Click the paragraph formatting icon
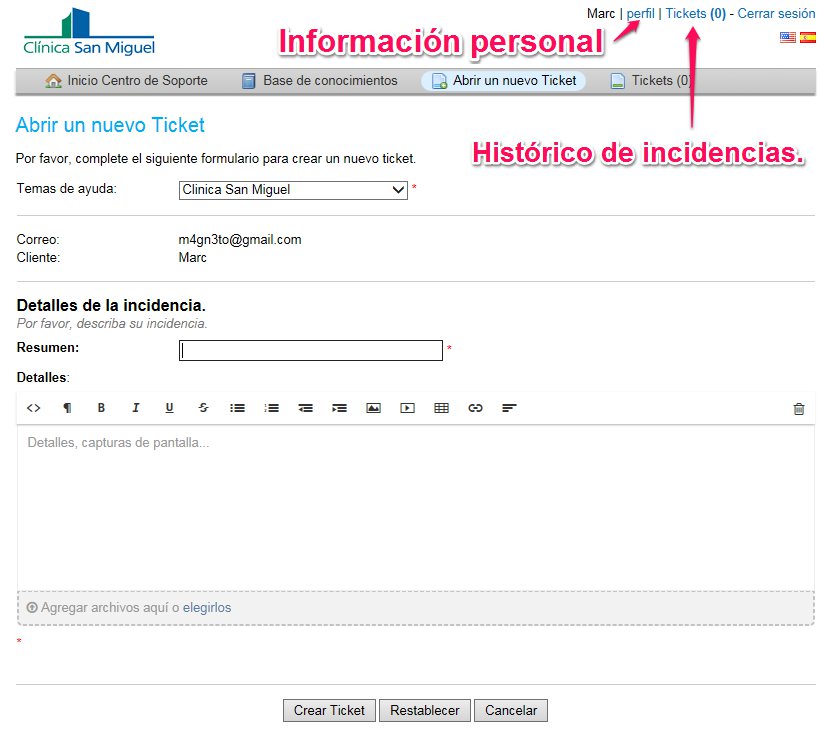The height and width of the screenshot is (750, 835). pos(67,408)
